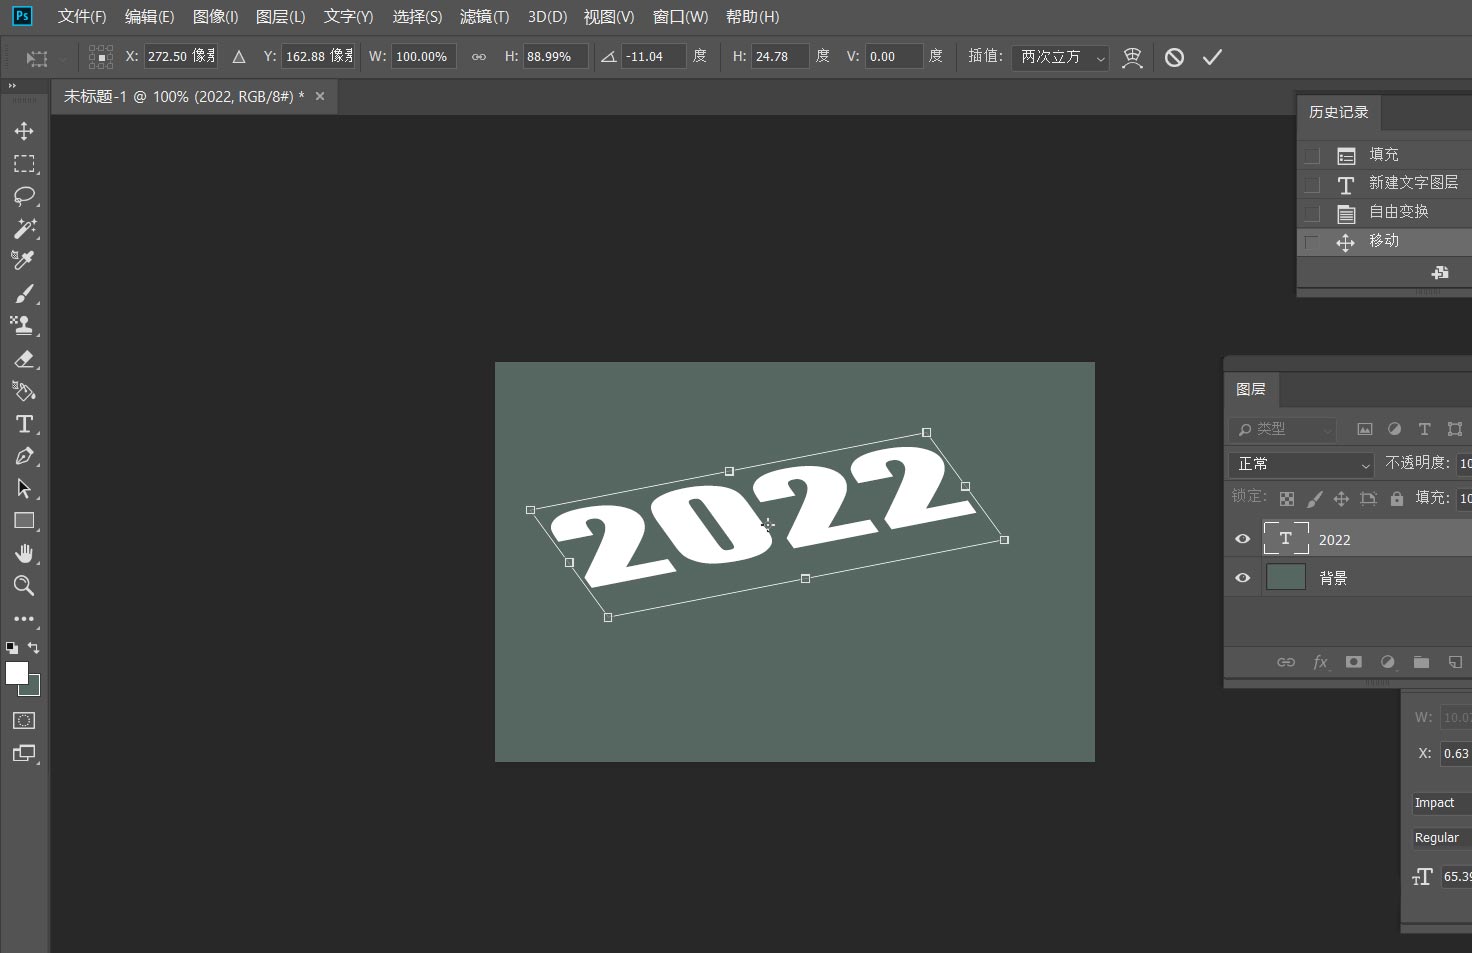Filter layers by shape type
This screenshot has width=1472, height=953.
(x=1455, y=429)
